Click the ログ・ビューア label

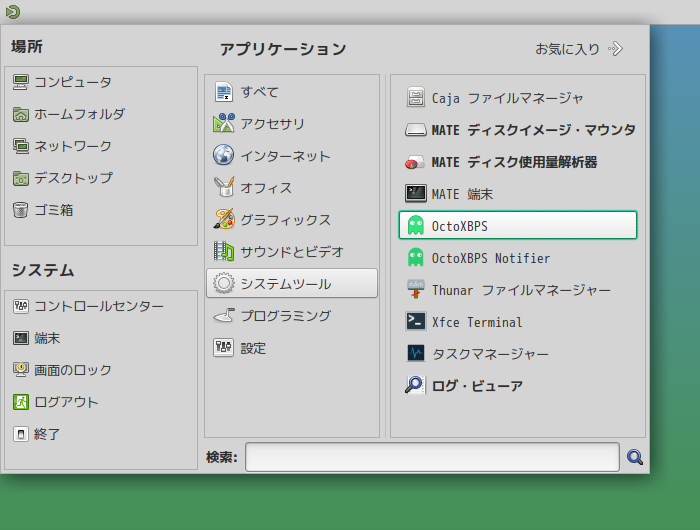click(x=477, y=386)
